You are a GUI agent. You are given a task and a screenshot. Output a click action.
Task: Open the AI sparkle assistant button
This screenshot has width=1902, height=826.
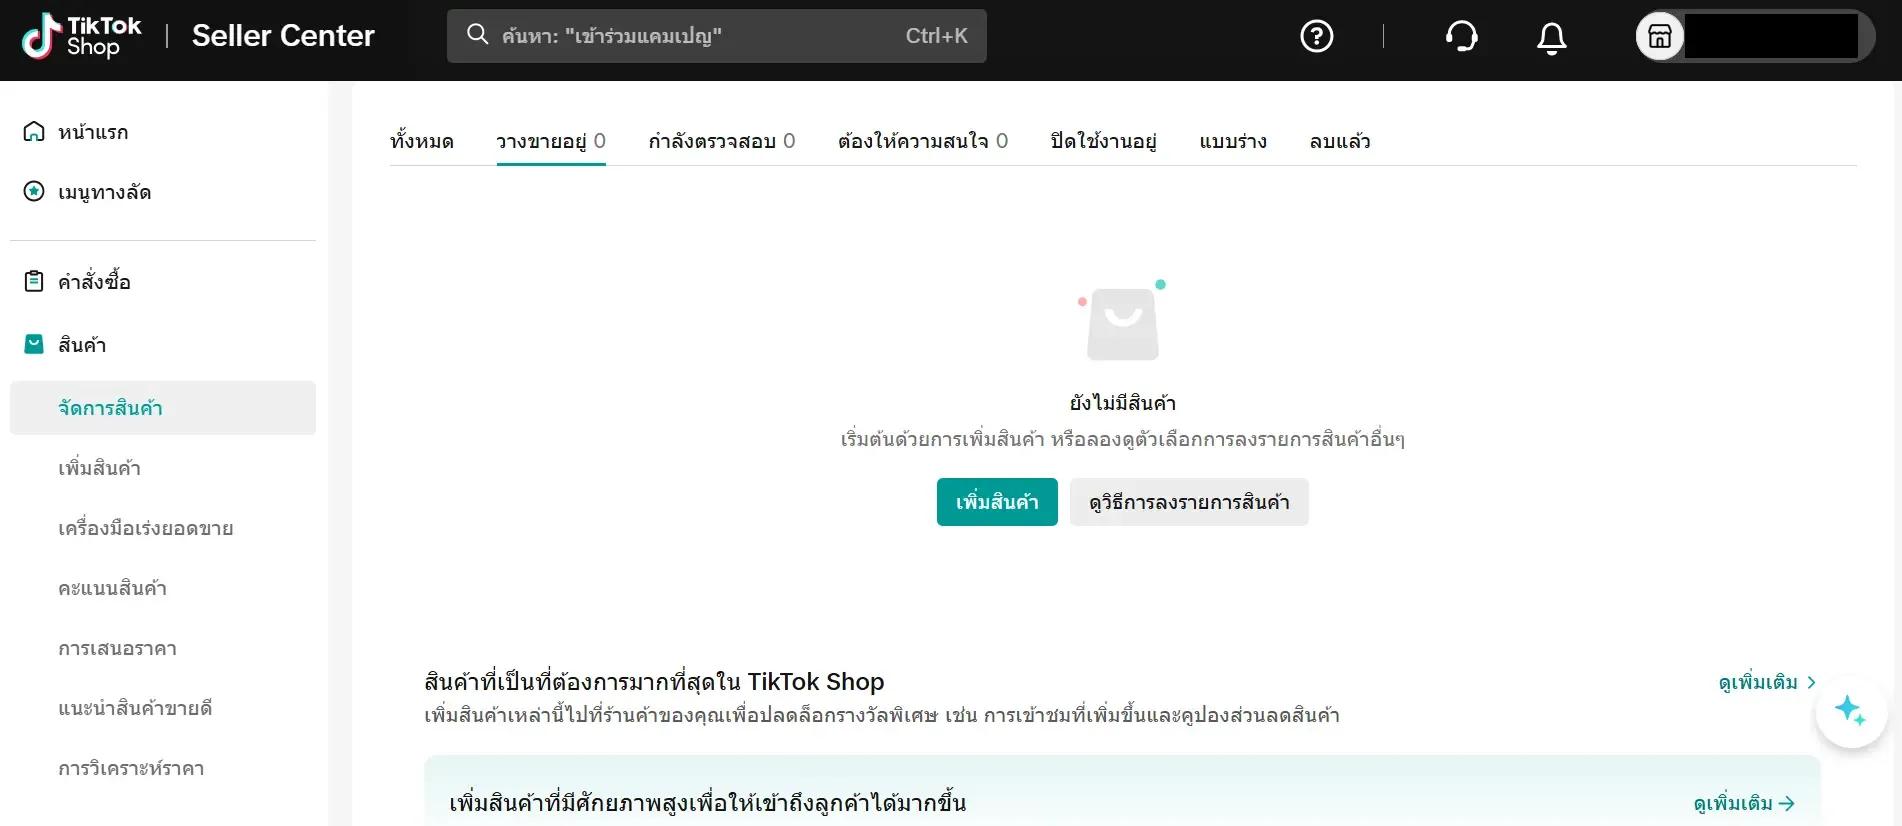click(x=1851, y=711)
